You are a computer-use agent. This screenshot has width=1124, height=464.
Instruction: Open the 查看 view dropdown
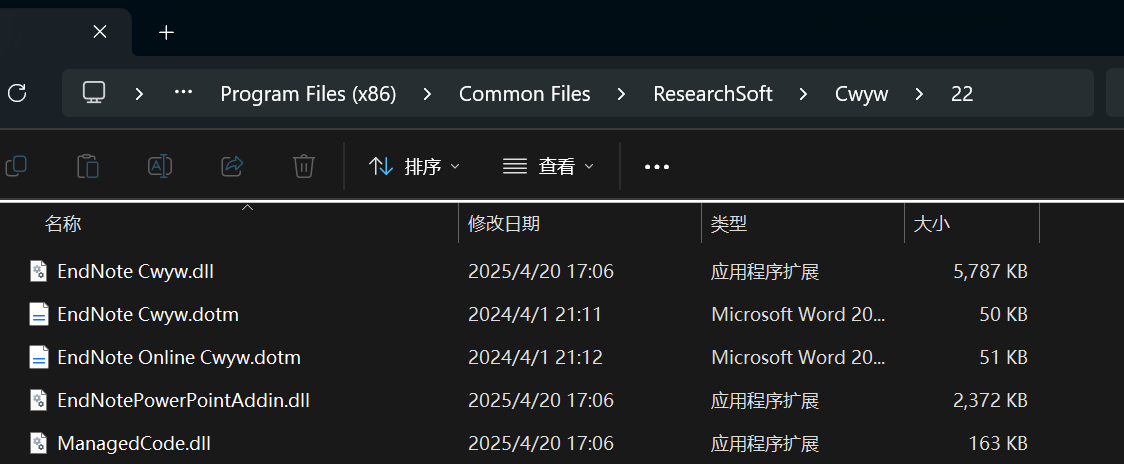[x=548, y=167]
